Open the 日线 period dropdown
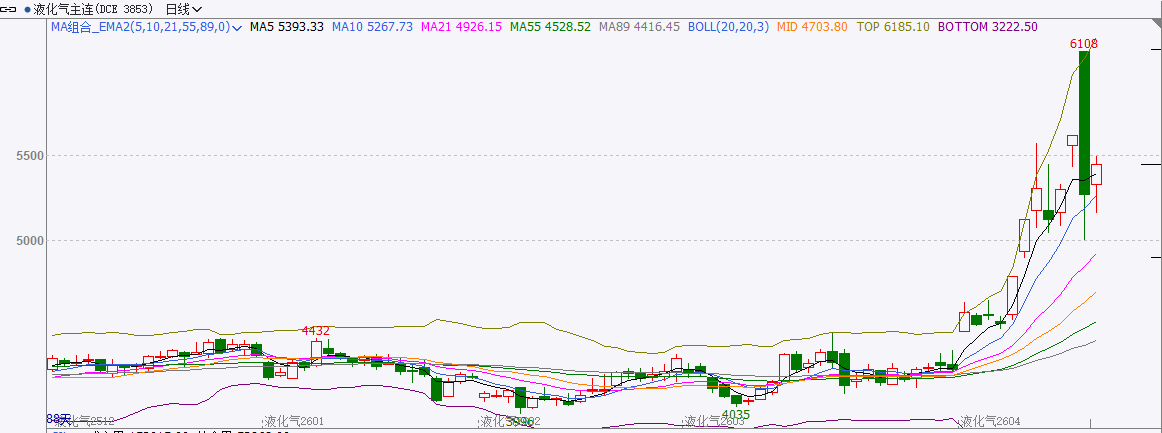 click(183, 9)
